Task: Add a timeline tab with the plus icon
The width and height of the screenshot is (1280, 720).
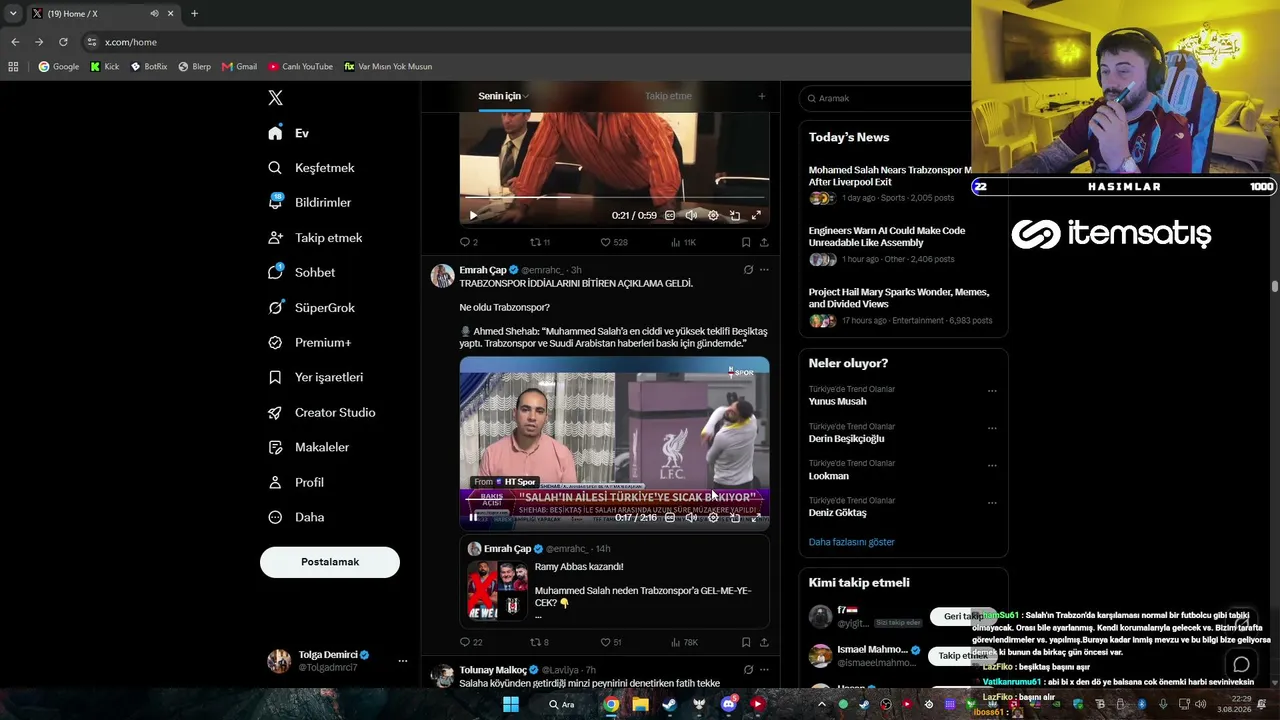Action: 761,96
